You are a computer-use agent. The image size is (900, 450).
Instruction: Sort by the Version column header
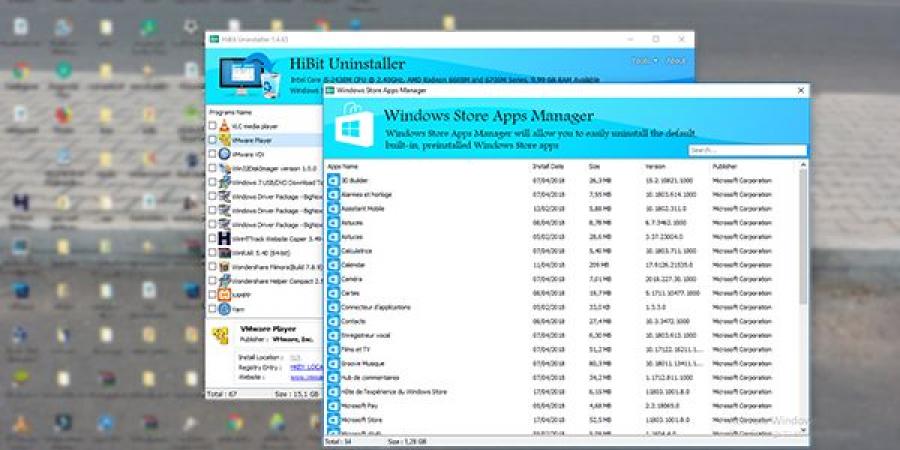pos(655,166)
